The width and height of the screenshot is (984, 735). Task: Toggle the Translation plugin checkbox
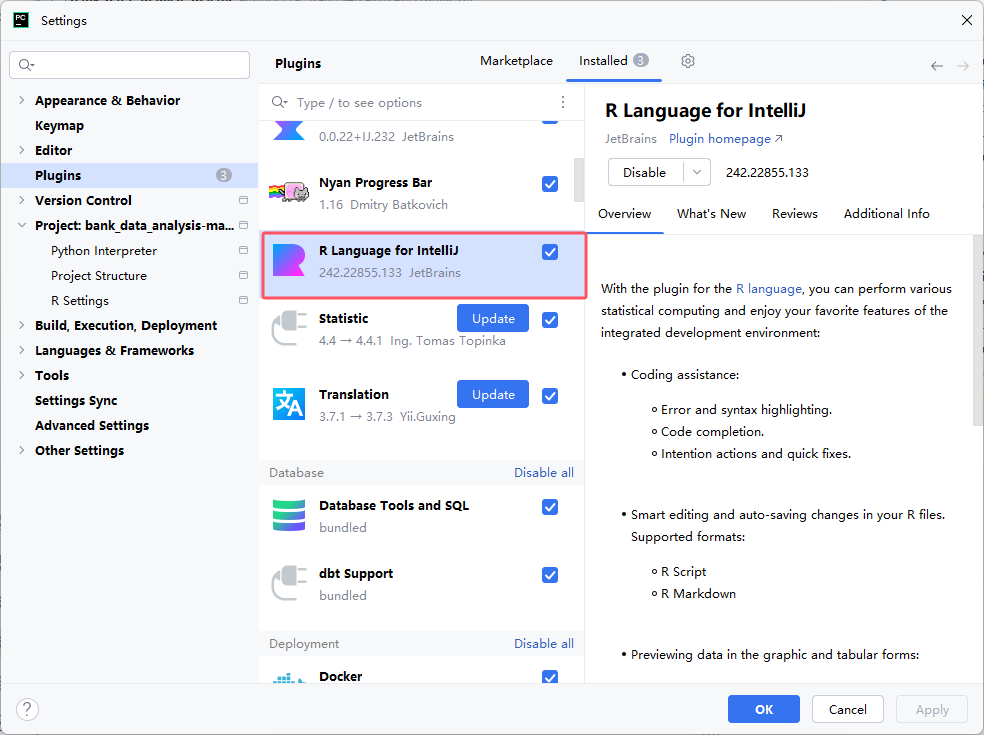pos(550,395)
